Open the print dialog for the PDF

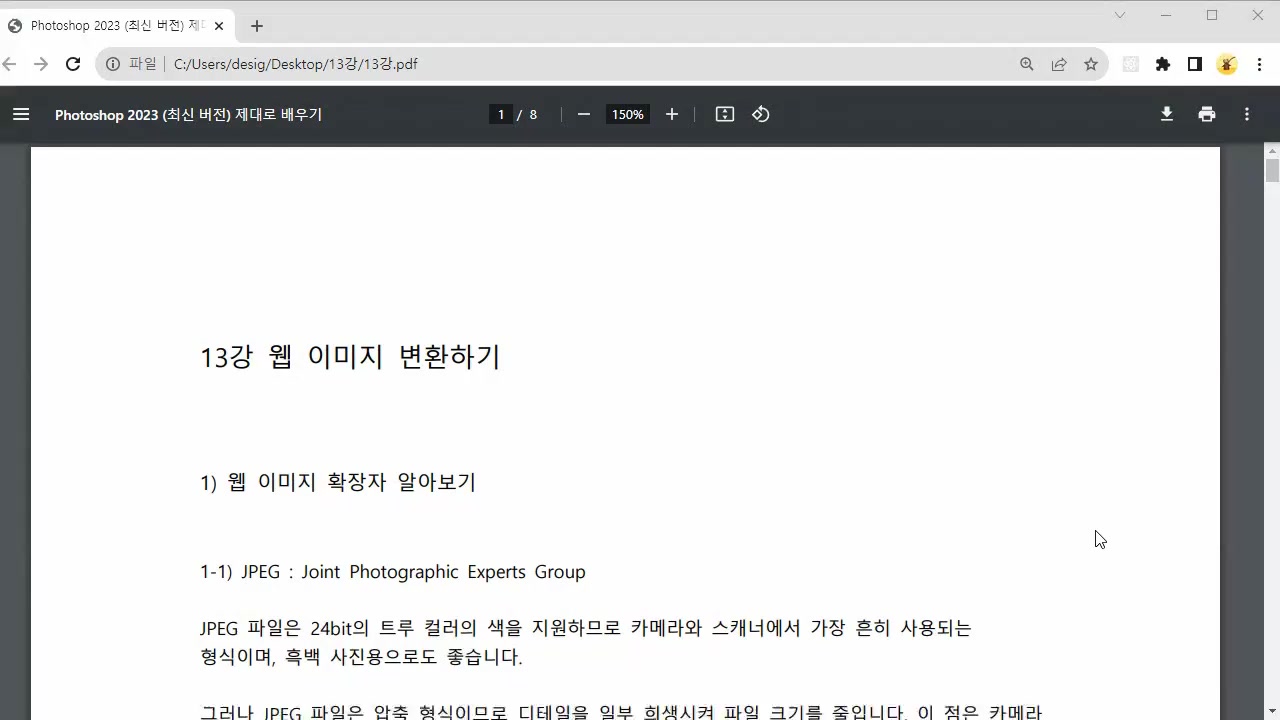coord(1207,114)
